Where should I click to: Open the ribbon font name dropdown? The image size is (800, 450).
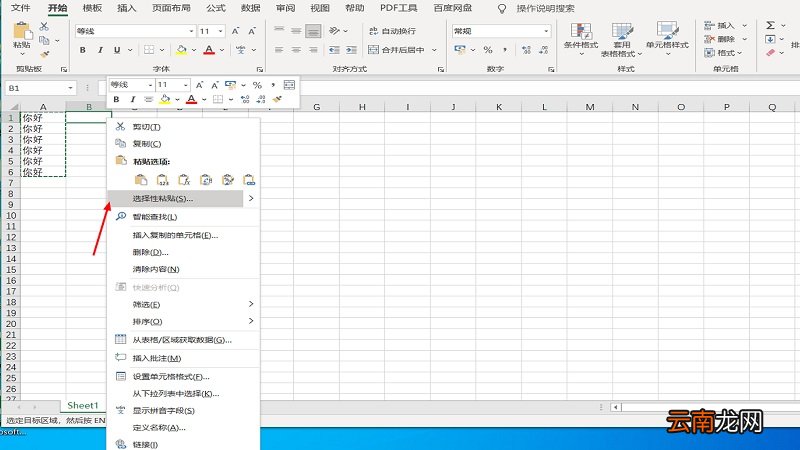coord(191,31)
